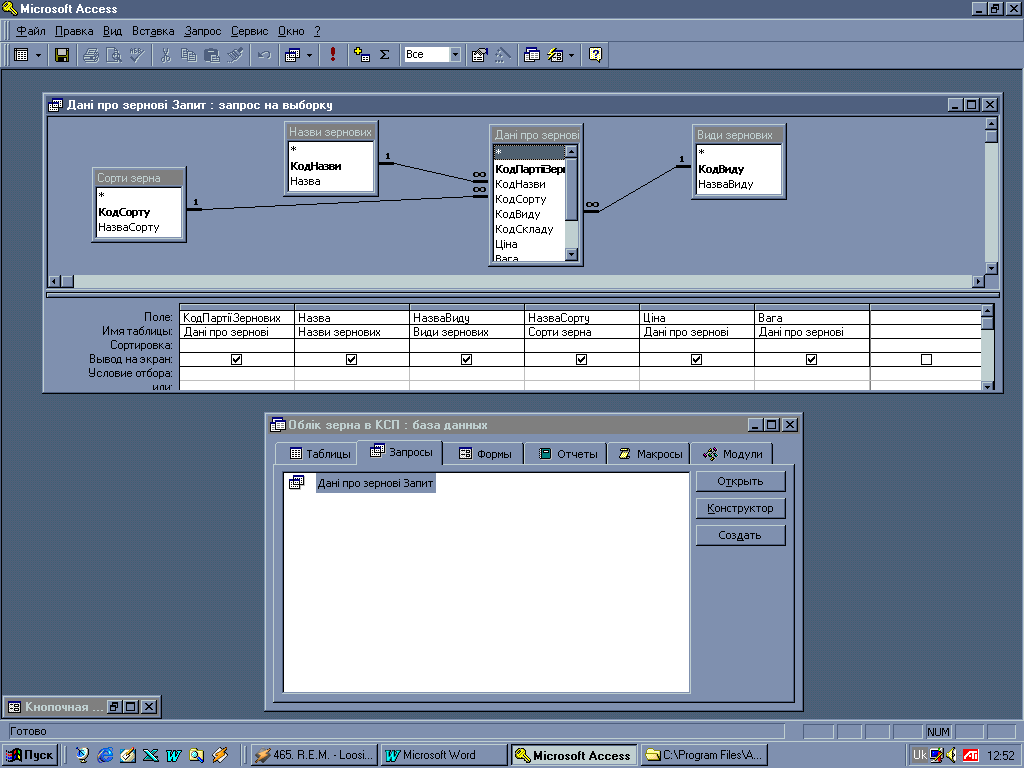The height and width of the screenshot is (768, 1024).
Task: Toggle Totals with the sigma icon
Action: [x=384, y=55]
